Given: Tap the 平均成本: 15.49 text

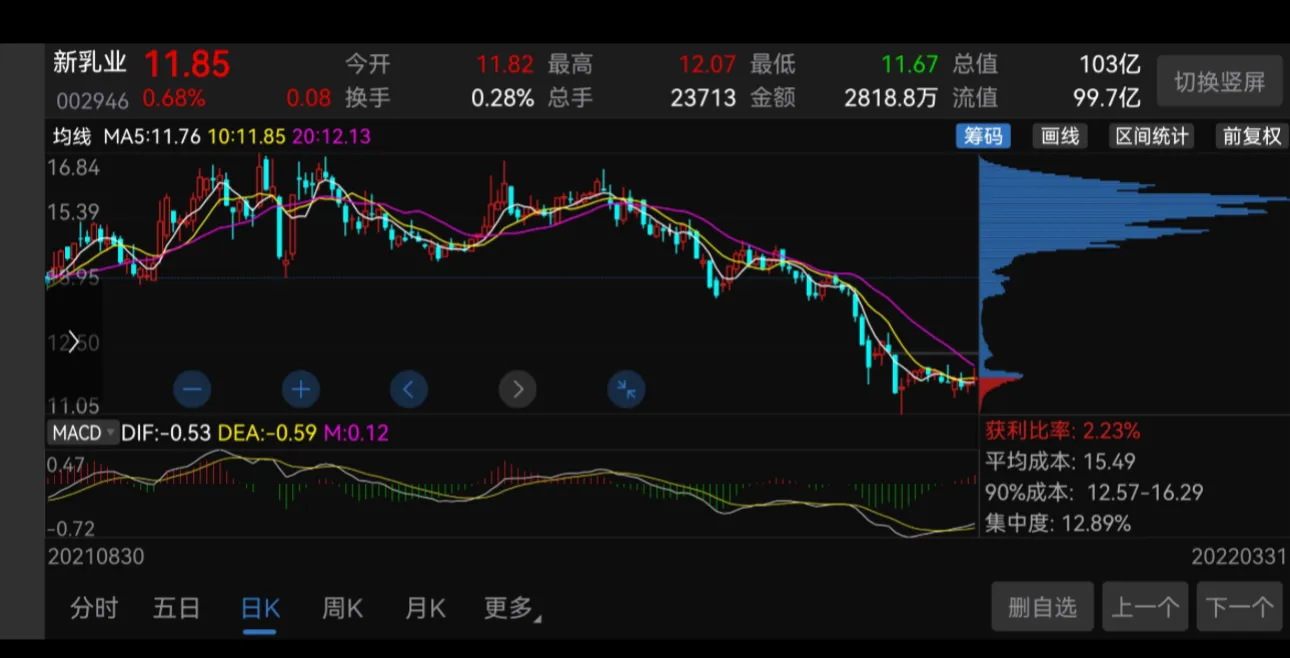Looking at the screenshot, I should tap(1060, 462).
